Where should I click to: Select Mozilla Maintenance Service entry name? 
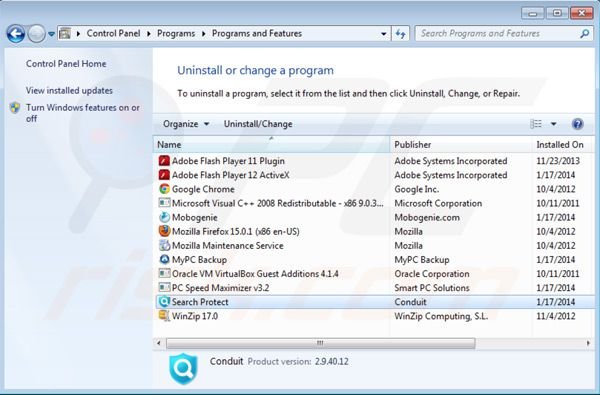click(x=228, y=246)
